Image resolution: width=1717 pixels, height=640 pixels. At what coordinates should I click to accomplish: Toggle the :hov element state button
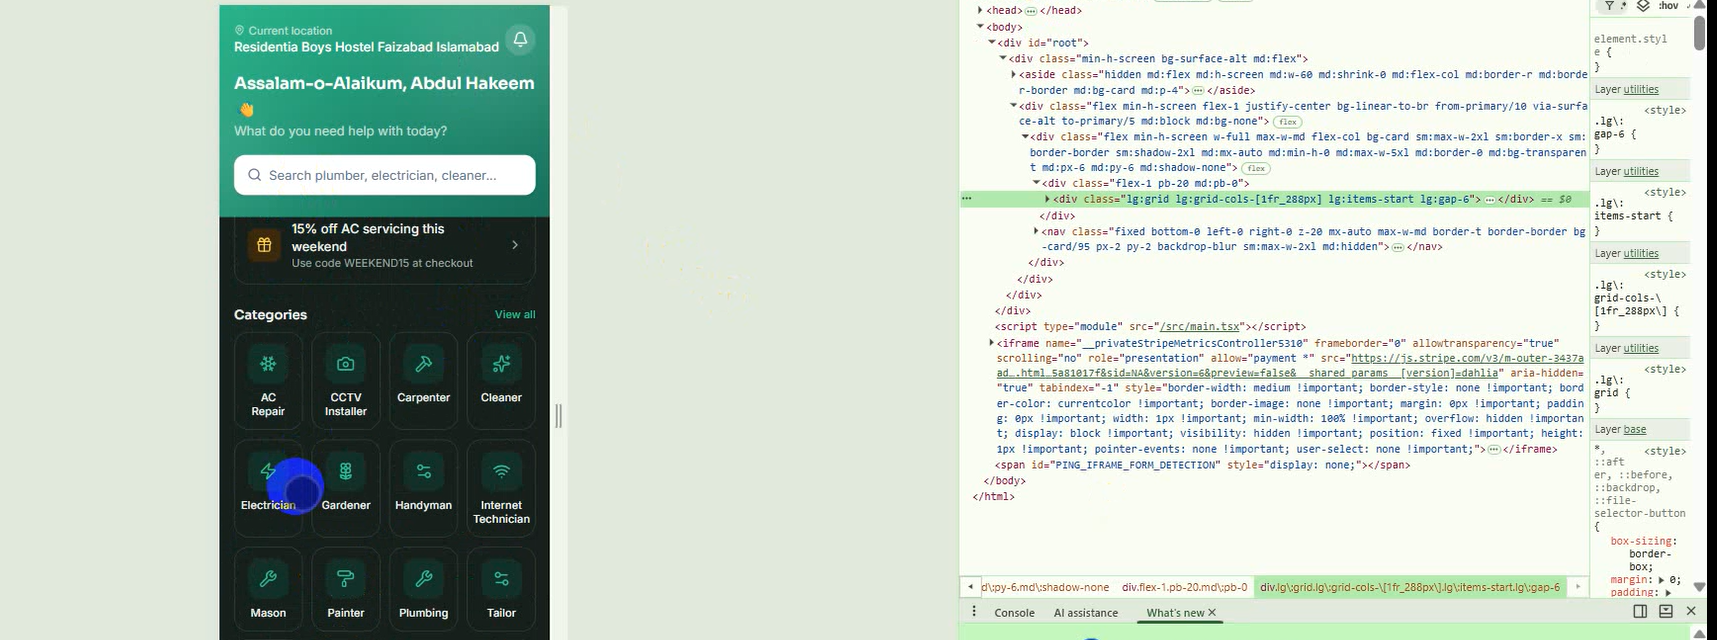pos(1669,6)
